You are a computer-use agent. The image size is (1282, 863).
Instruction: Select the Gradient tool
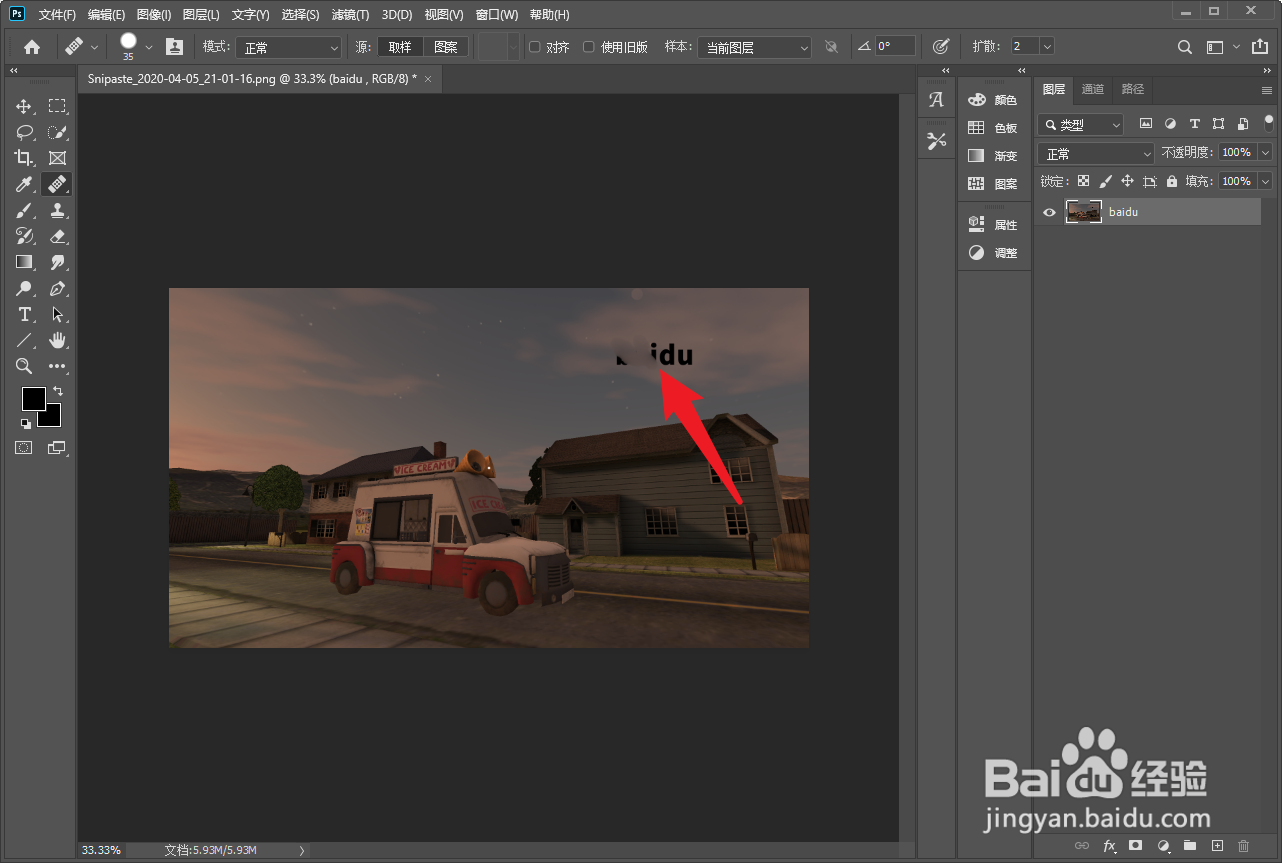[24, 262]
